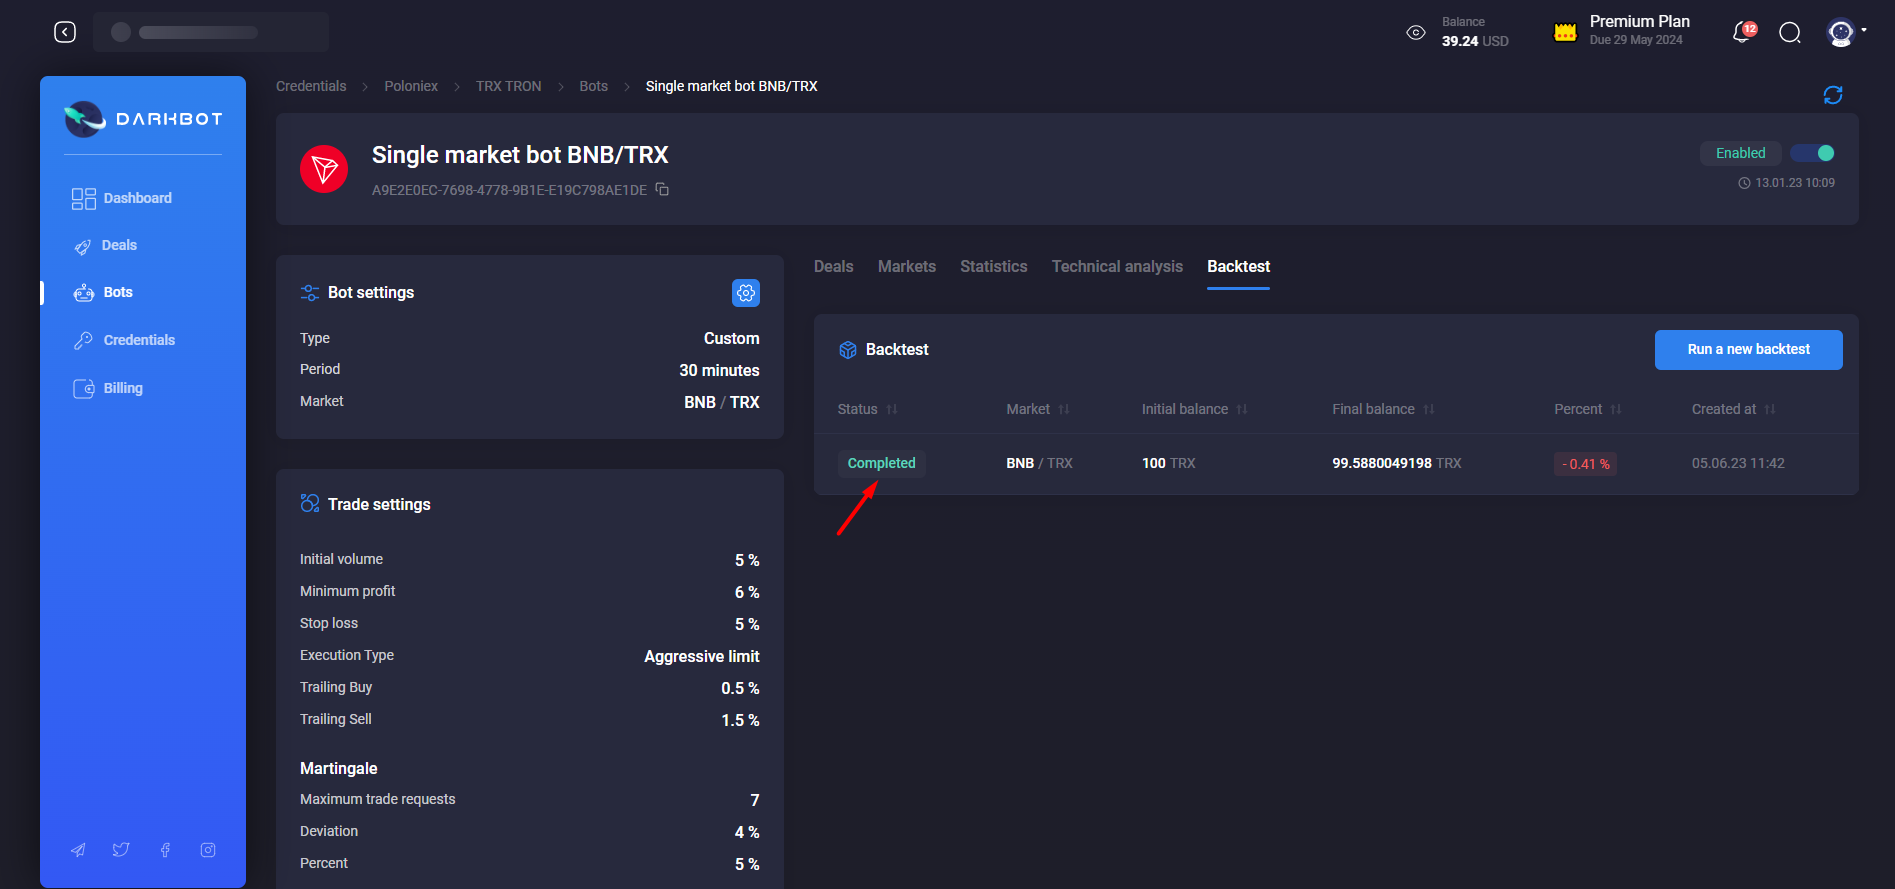Open the Facebook link icon
Screen dimensions: 1895x889
(165, 850)
